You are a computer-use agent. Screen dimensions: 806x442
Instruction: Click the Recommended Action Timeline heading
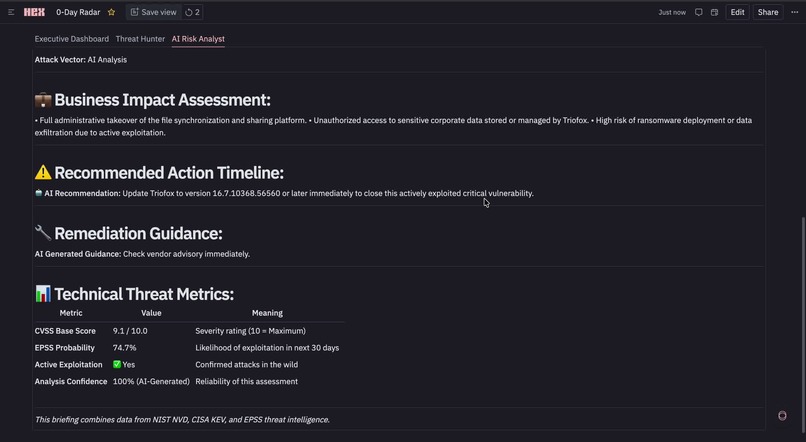tap(169, 173)
